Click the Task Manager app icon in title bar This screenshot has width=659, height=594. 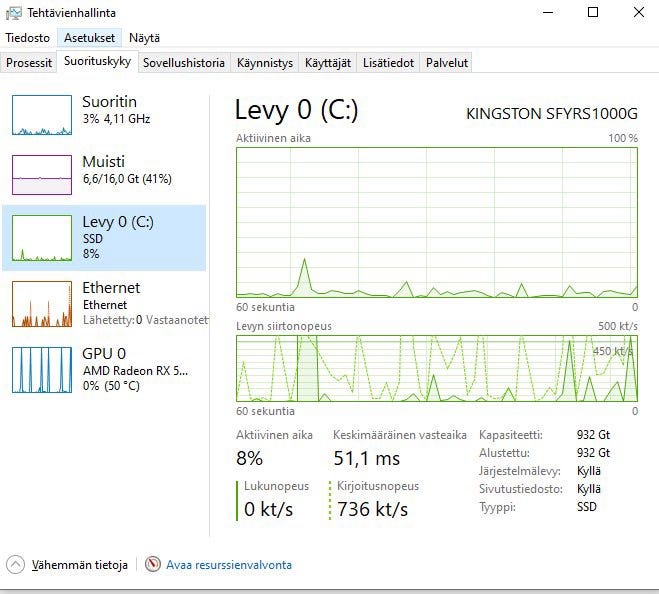11,13
